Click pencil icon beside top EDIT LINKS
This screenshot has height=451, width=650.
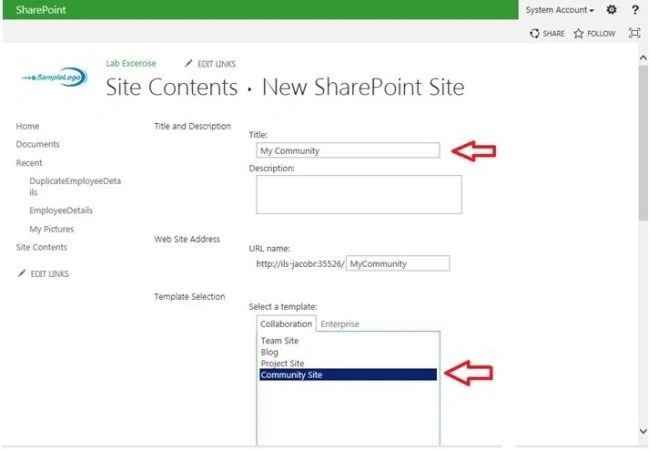(x=189, y=63)
